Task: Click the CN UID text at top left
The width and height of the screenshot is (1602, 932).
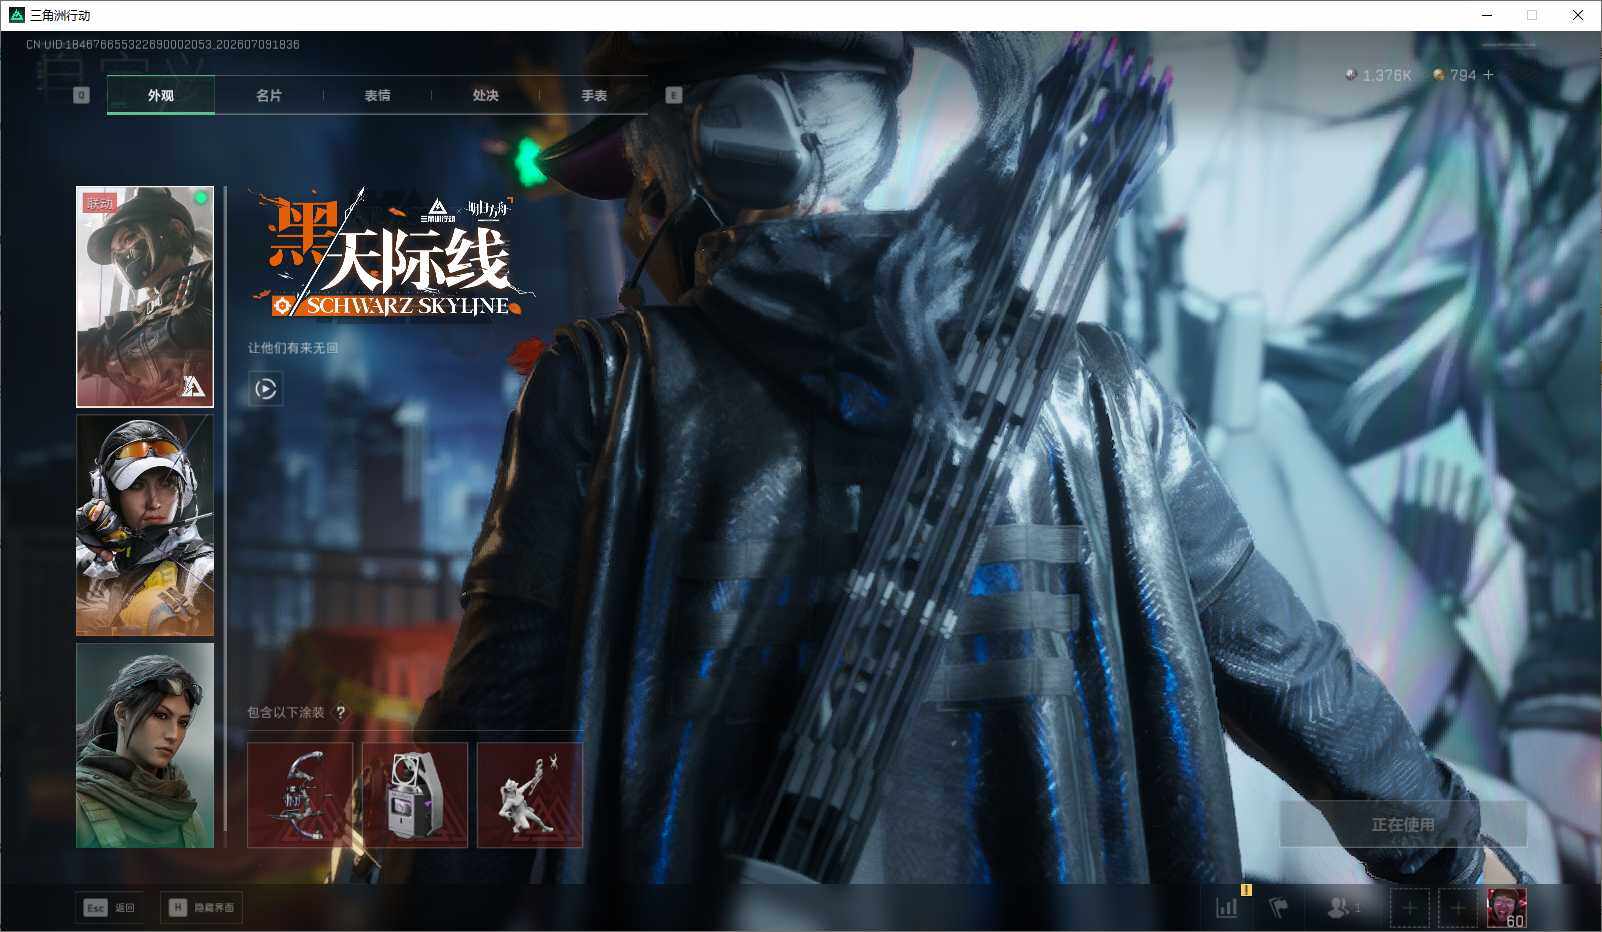Action: [163, 44]
